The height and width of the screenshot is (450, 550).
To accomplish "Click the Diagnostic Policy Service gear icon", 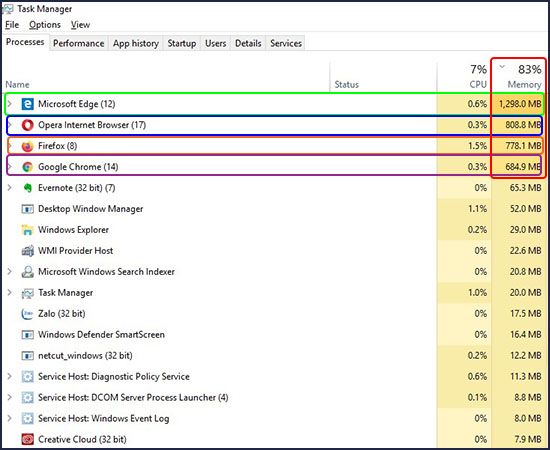I will [x=27, y=377].
